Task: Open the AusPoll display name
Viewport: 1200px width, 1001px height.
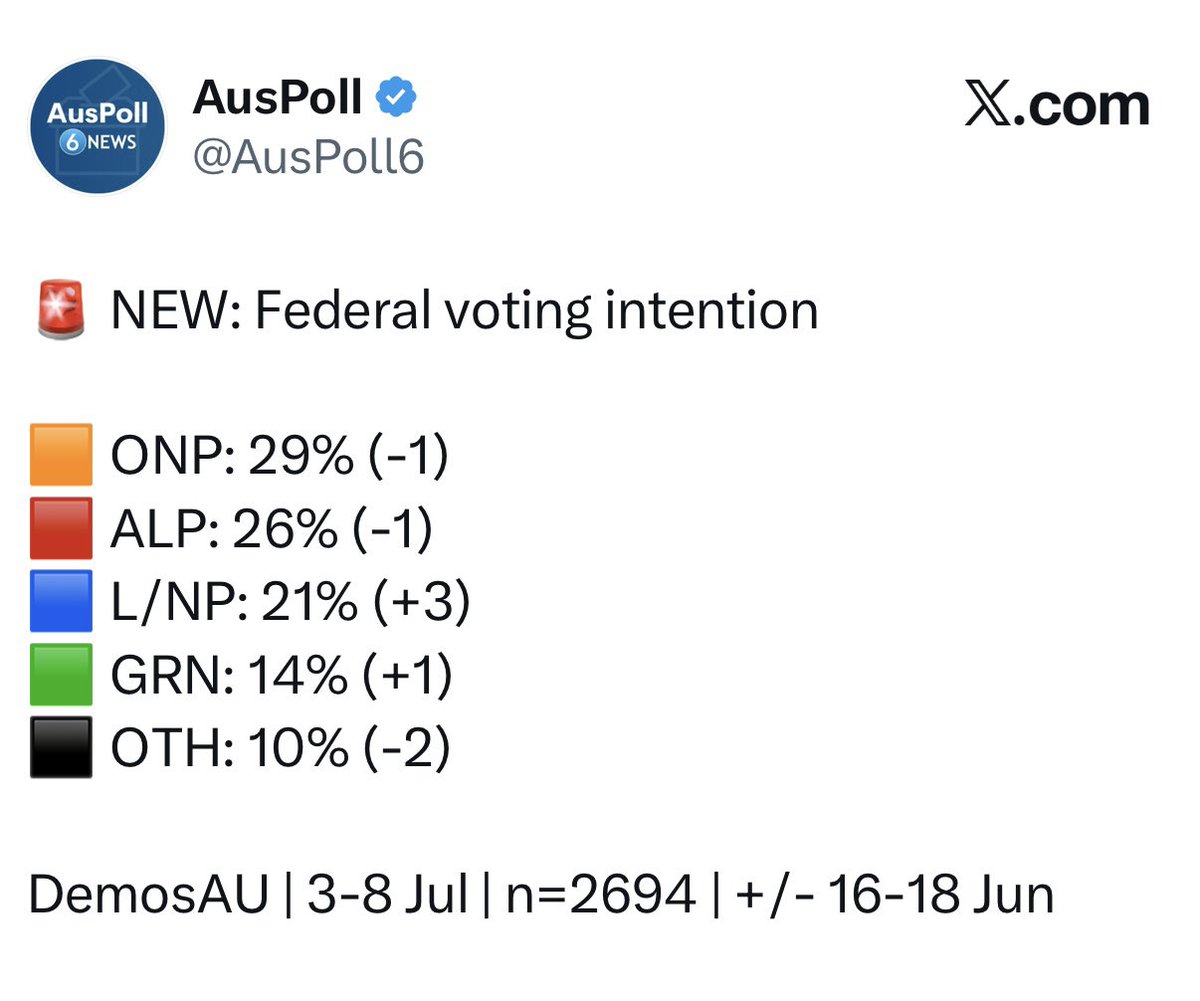Action: click(x=277, y=97)
